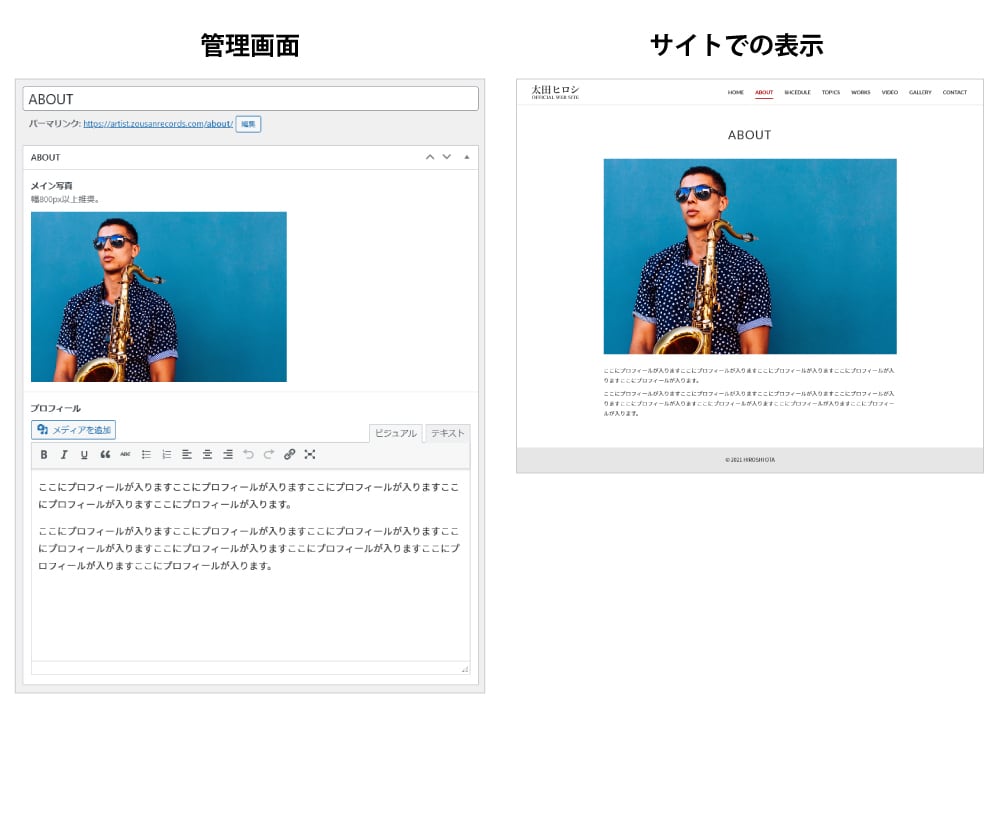Open GALLERY in site navigation
The width and height of the screenshot is (1000, 820).
[920, 92]
